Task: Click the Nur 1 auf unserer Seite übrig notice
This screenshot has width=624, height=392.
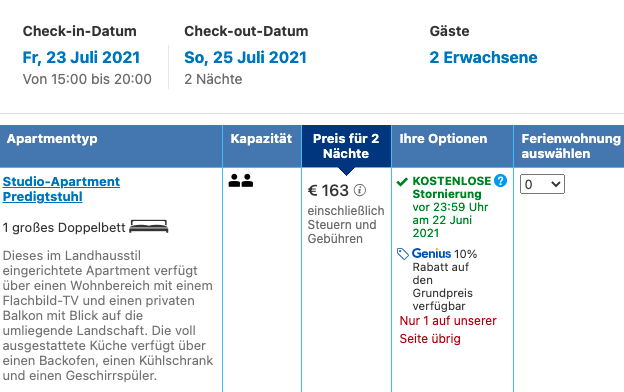Action: click(448, 330)
